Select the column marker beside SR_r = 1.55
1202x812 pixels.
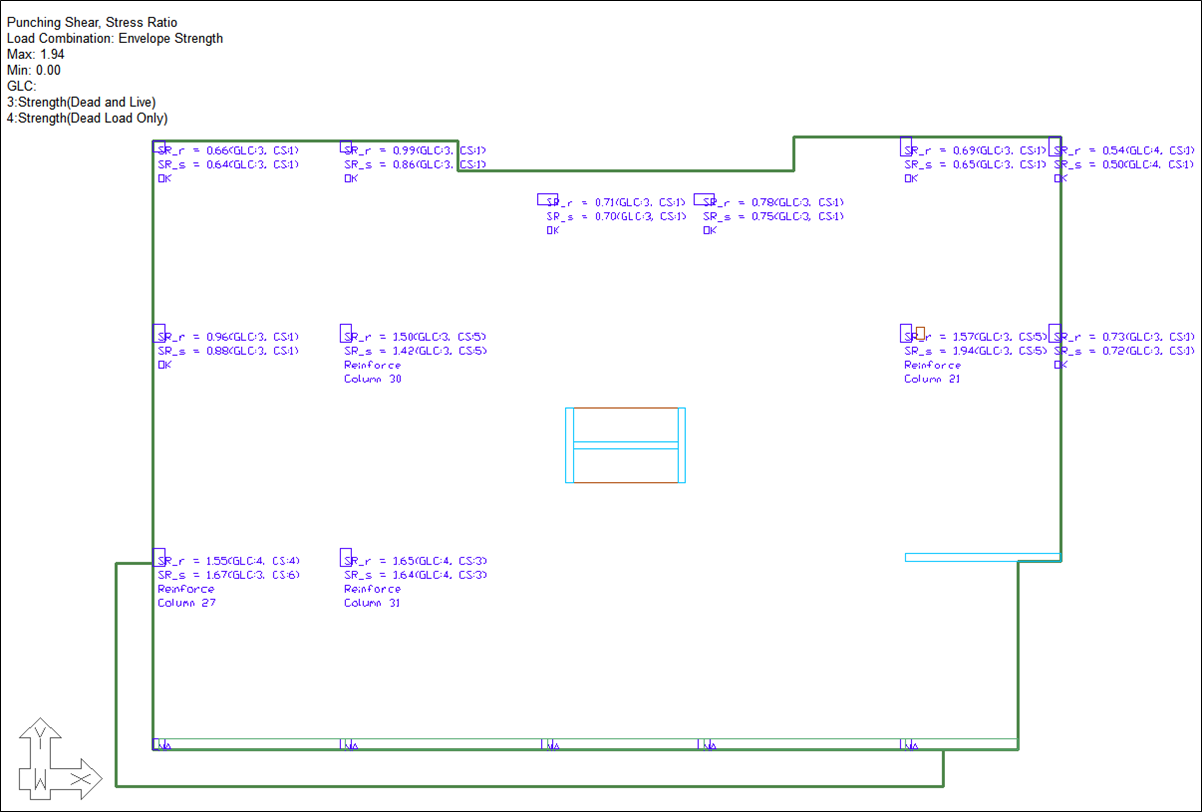click(158, 557)
